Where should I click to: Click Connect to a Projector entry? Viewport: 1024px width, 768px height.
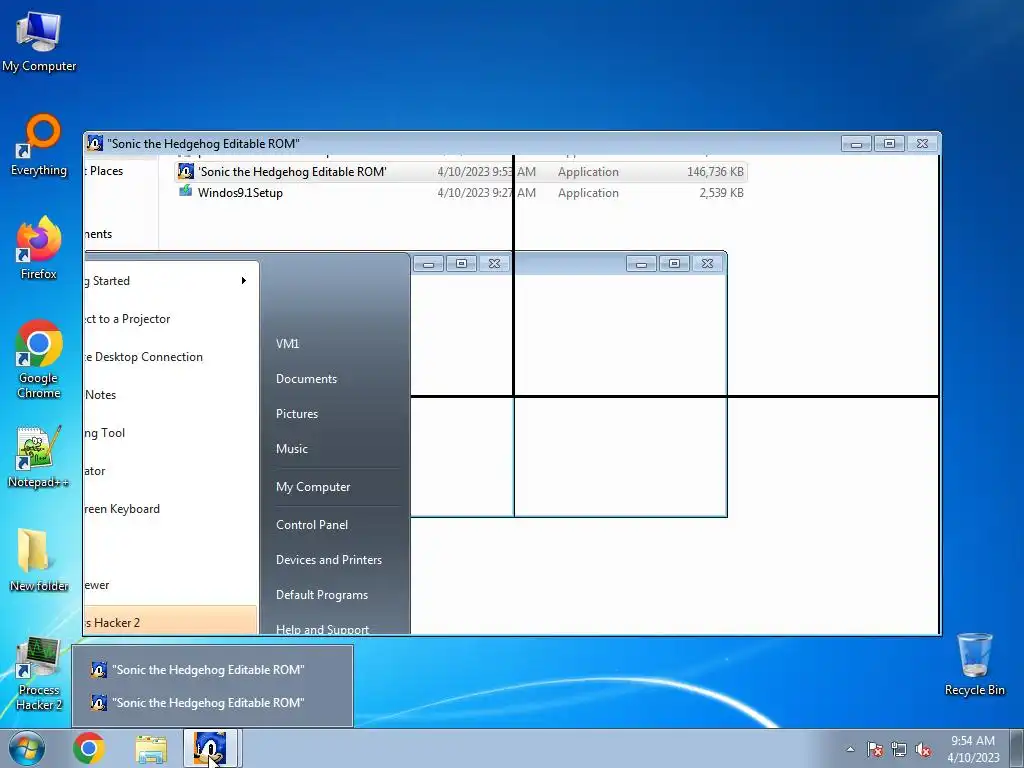point(171,319)
